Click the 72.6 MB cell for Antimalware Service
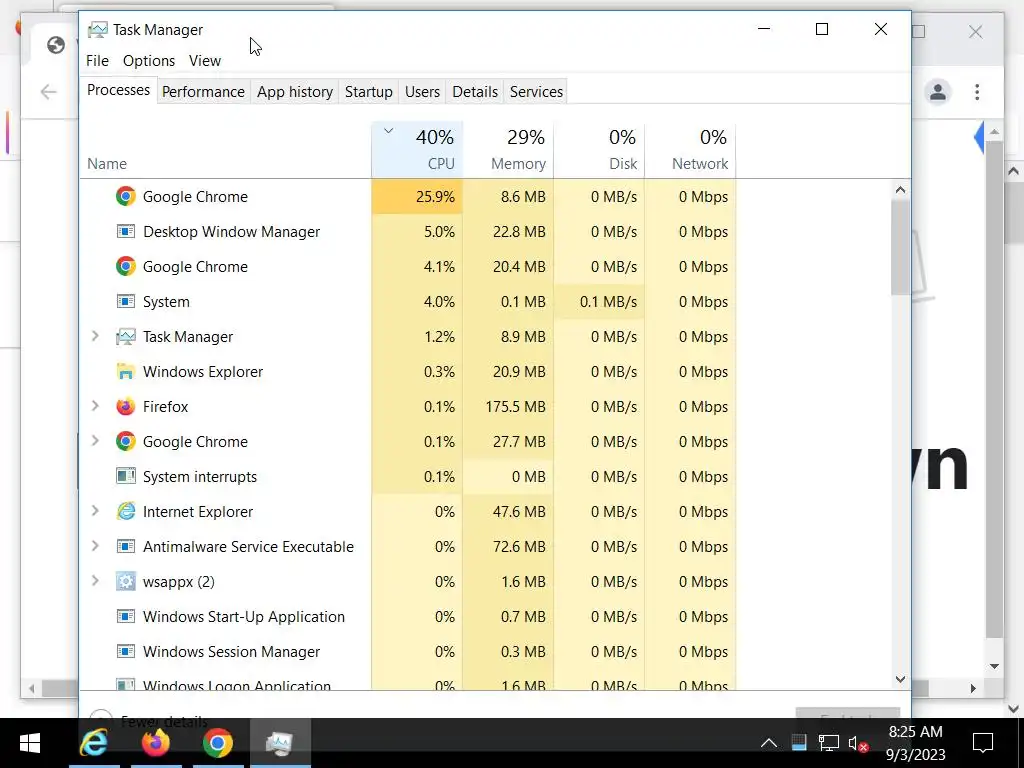This screenshot has width=1024, height=768. point(508,547)
